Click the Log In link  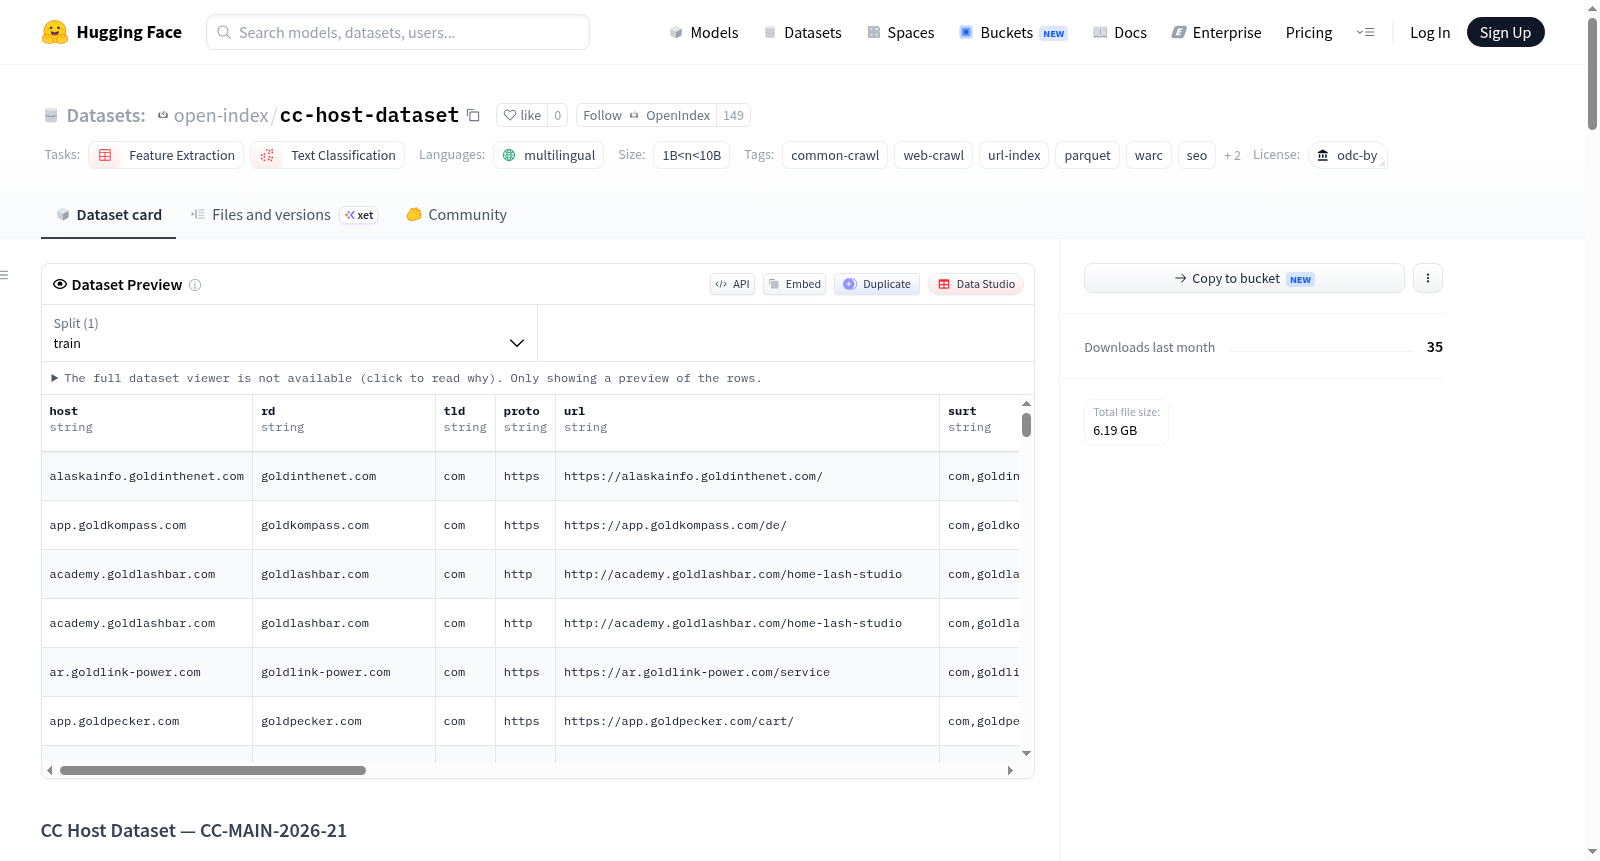1430,32
